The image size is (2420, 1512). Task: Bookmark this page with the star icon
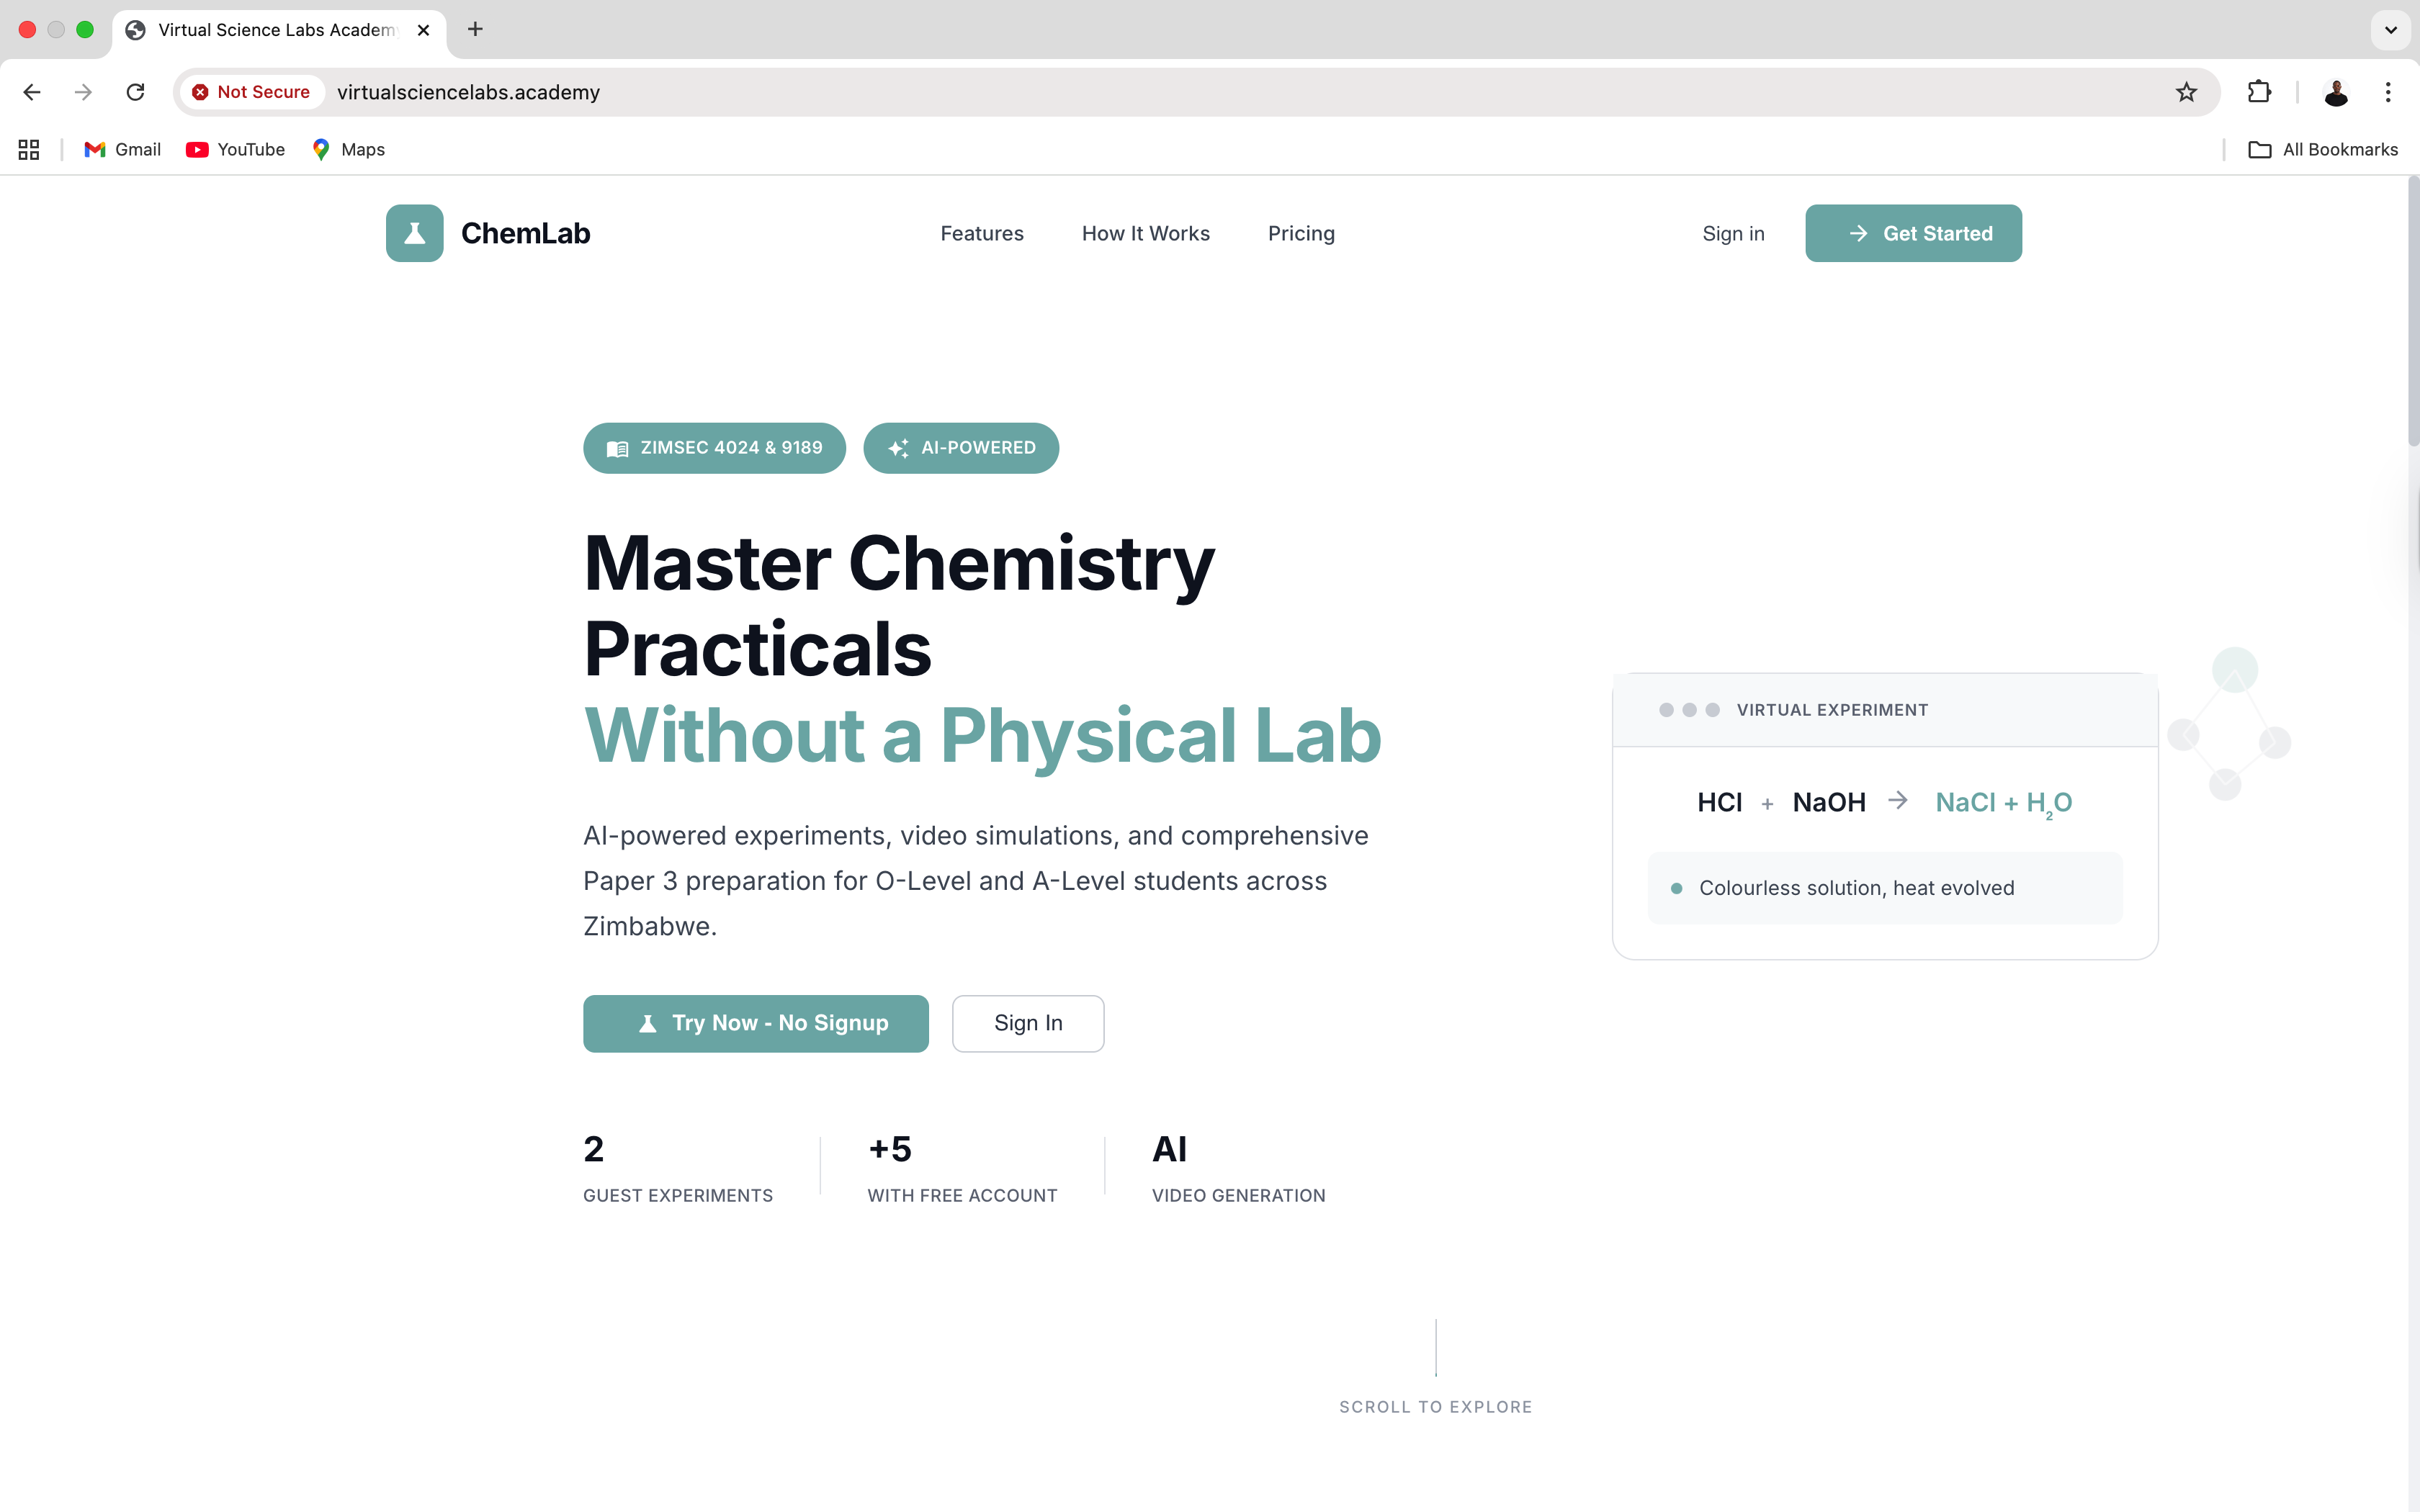[x=2186, y=92]
